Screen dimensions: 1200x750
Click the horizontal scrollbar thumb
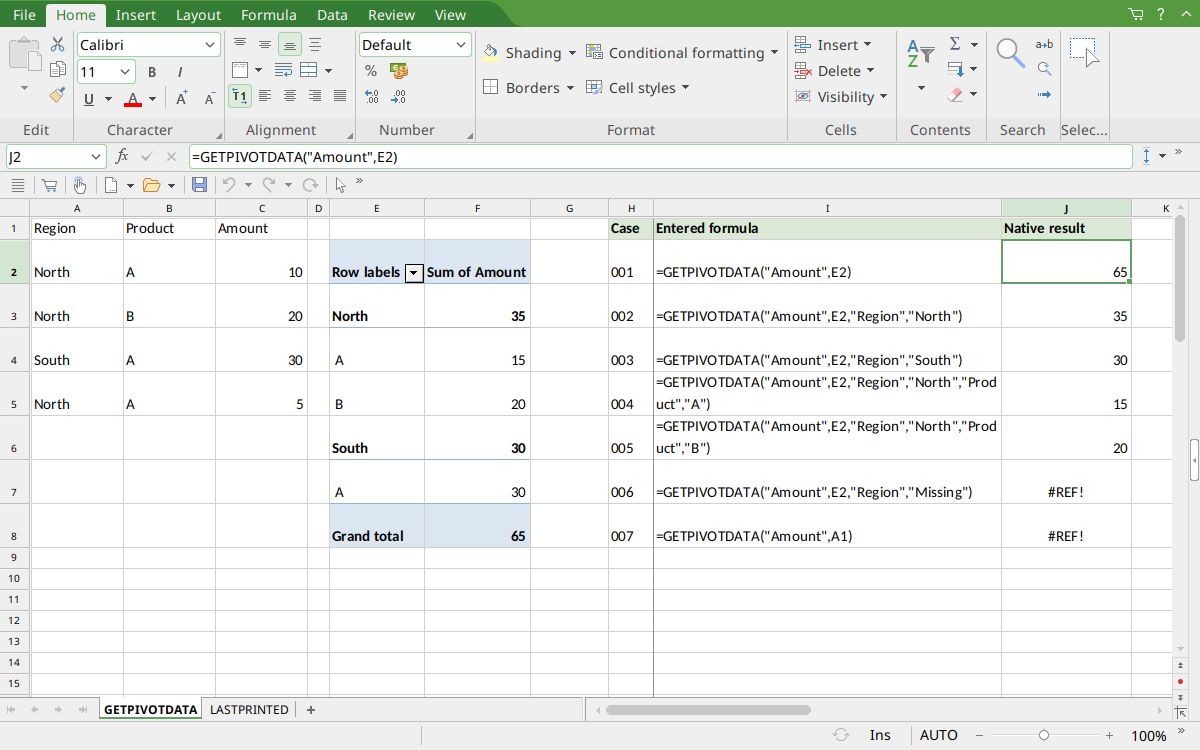coord(708,710)
